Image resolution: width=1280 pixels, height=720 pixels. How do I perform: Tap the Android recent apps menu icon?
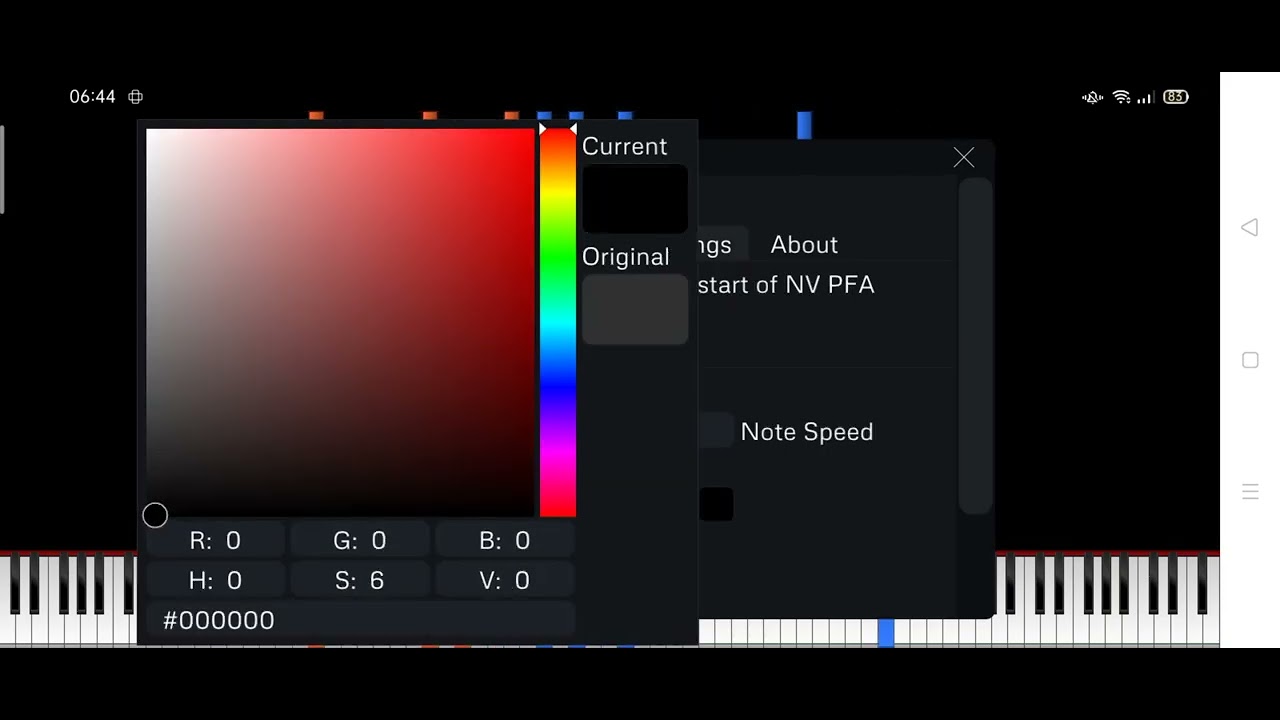click(x=1250, y=491)
